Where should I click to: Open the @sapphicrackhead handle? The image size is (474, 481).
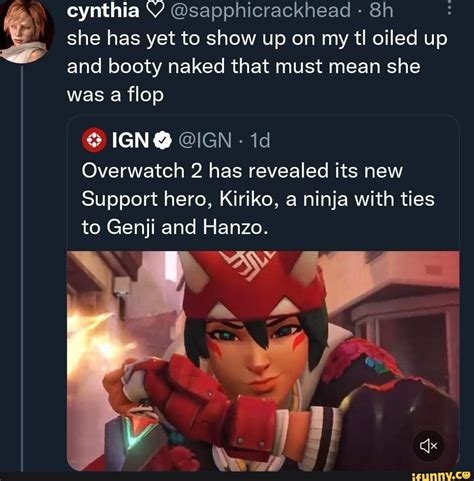260,11
